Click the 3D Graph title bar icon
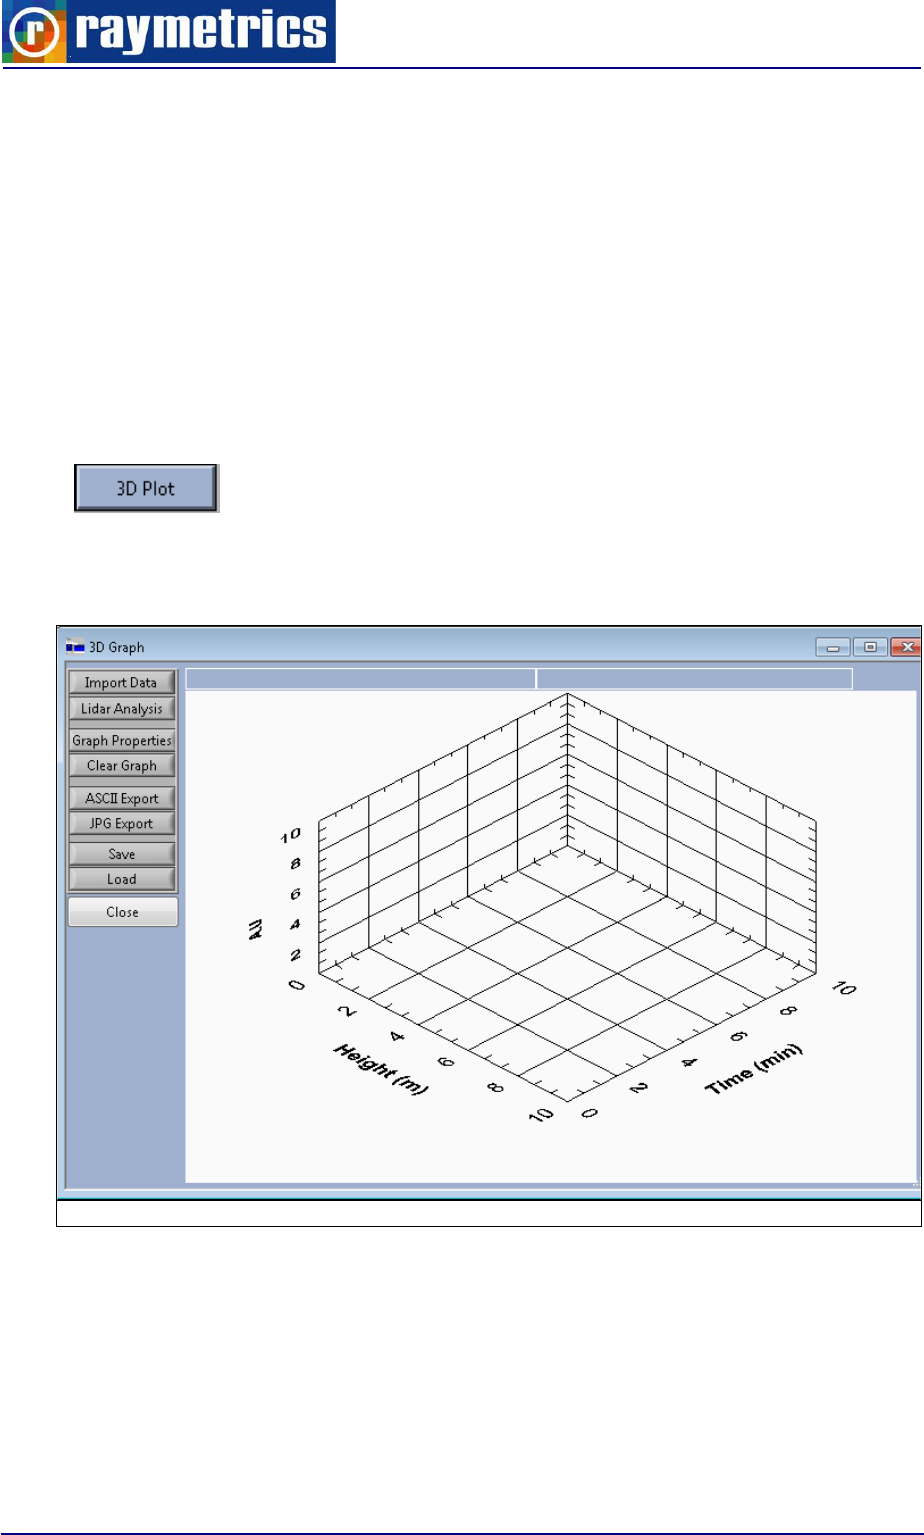The image size is (924, 1535). point(74,647)
